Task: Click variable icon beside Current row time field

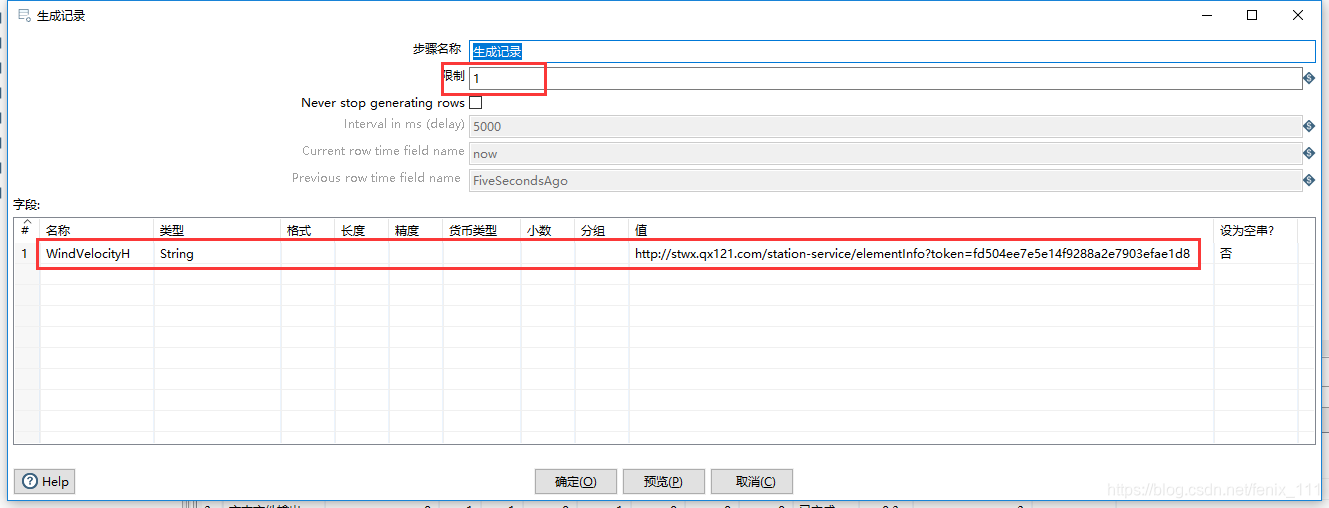Action: pyautogui.click(x=1309, y=154)
